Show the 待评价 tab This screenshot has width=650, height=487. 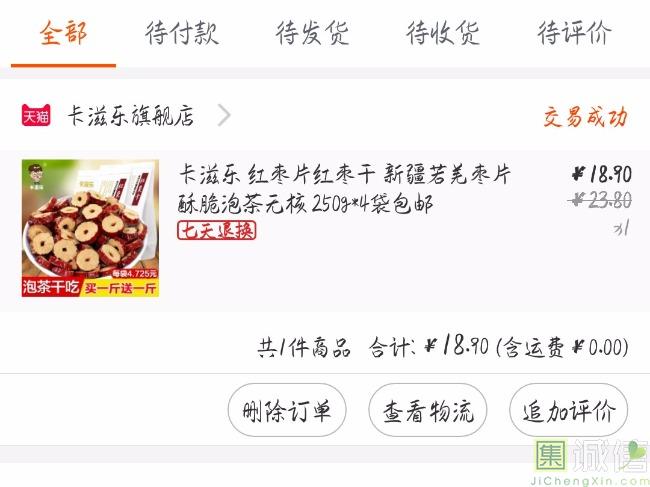(x=574, y=33)
